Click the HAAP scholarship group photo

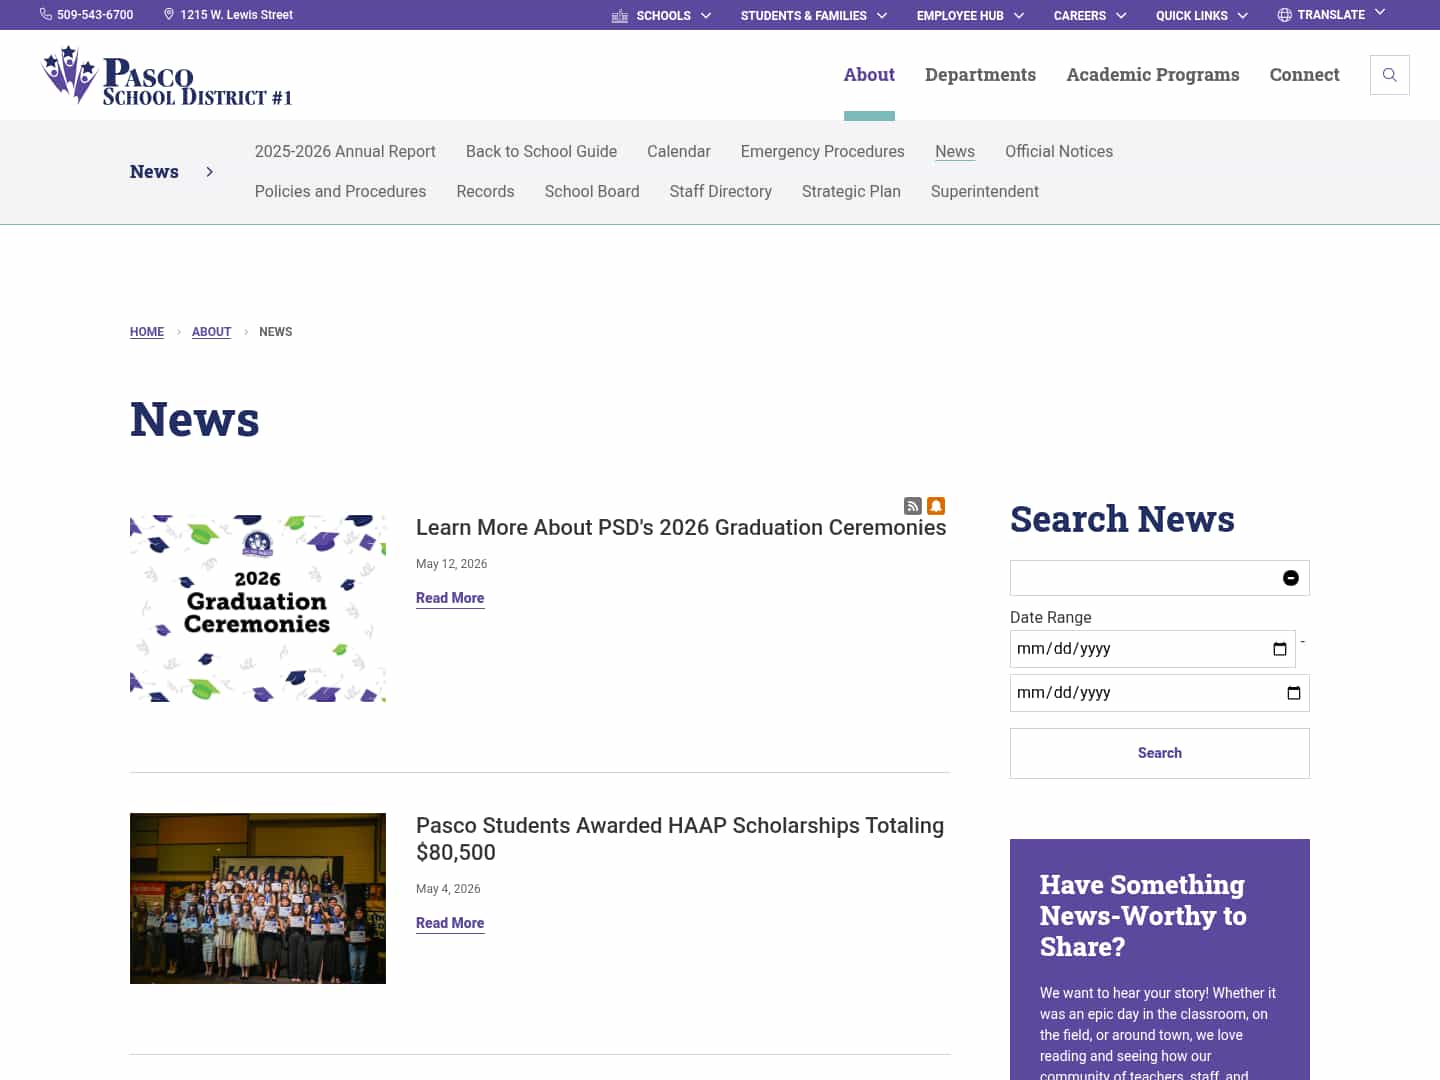258,899
